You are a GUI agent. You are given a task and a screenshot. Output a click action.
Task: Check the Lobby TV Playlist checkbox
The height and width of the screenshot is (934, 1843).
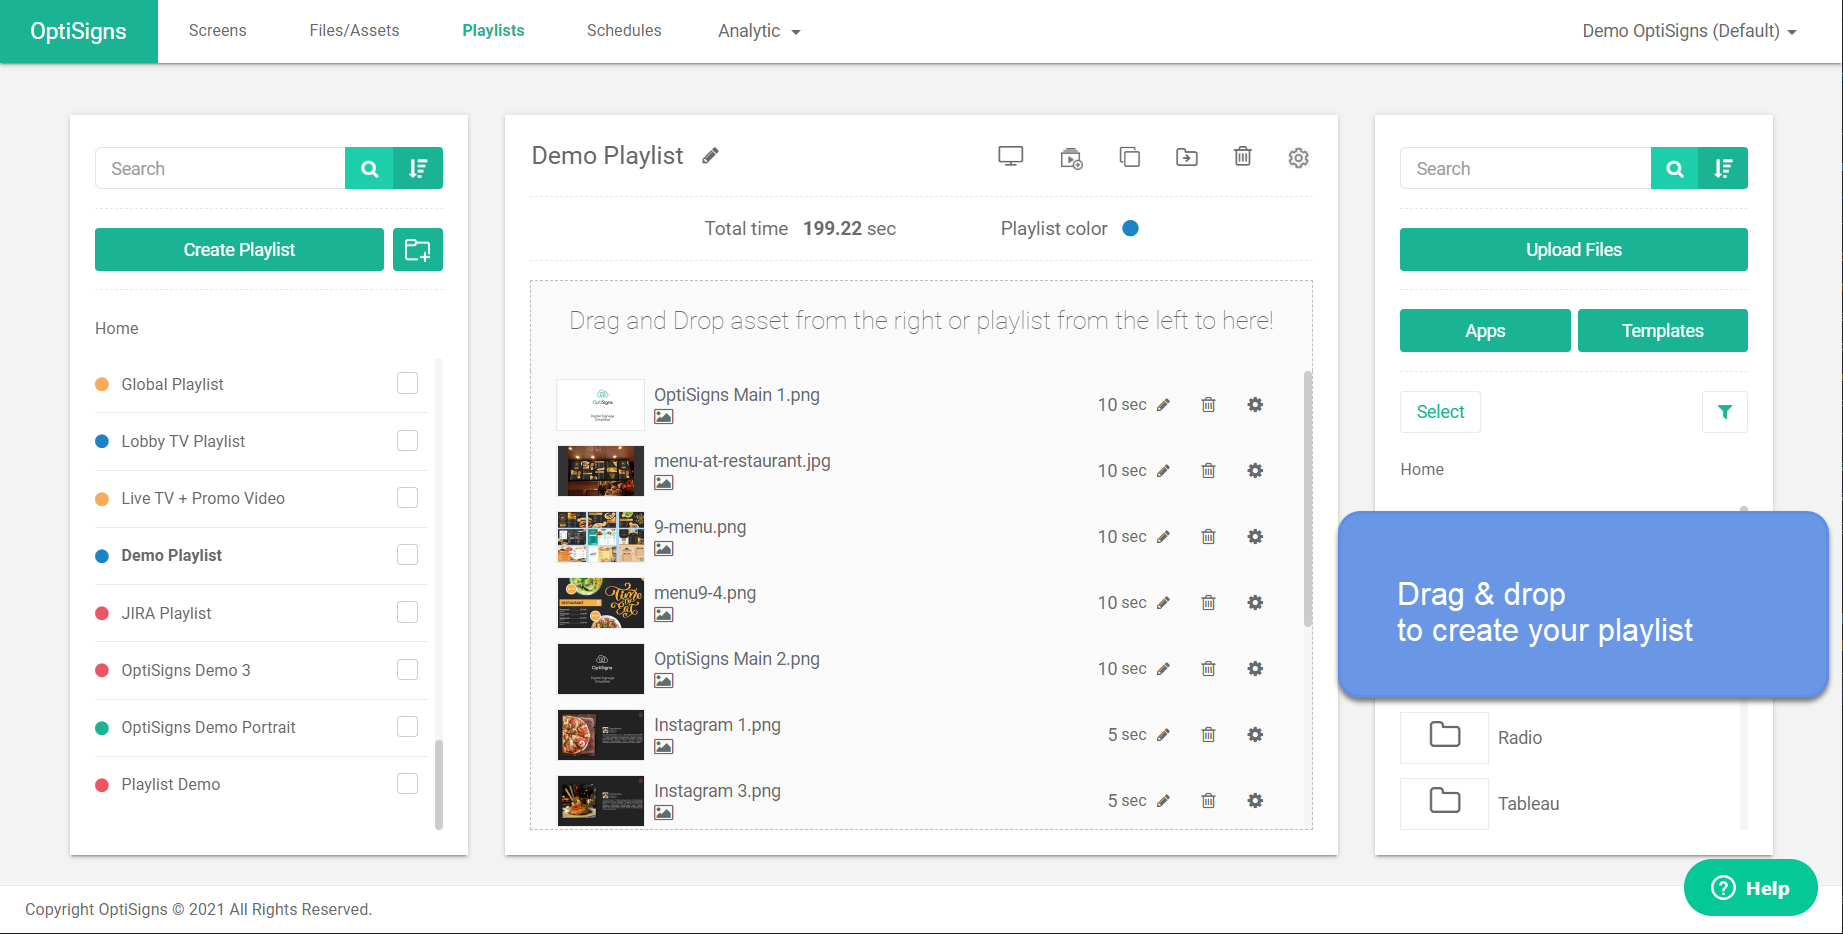click(x=407, y=440)
